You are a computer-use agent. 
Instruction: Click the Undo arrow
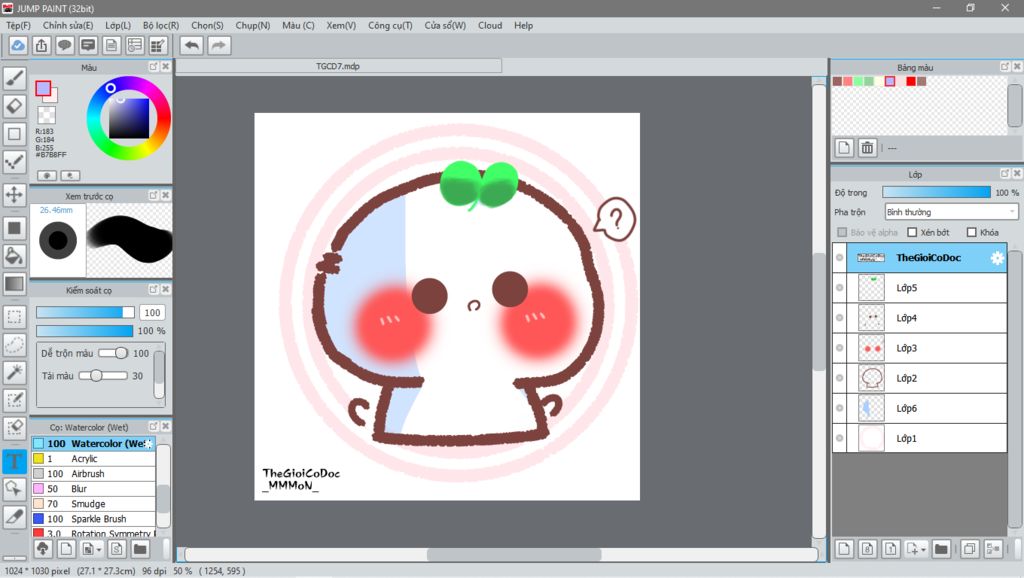click(x=191, y=45)
